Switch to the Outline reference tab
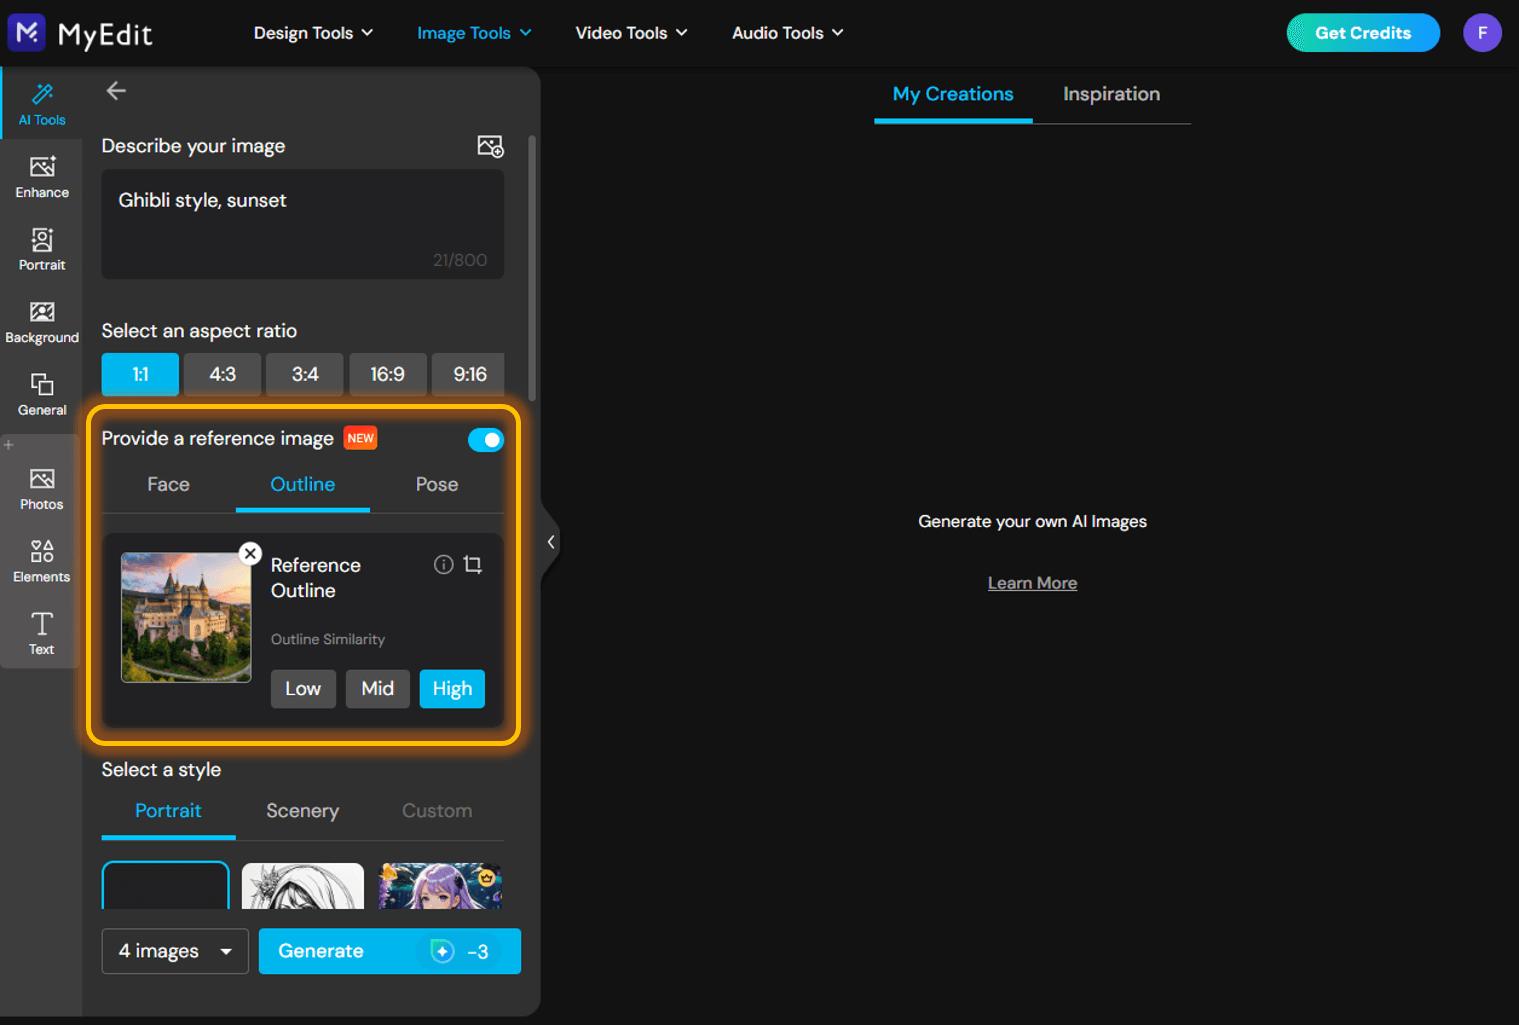 click(x=303, y=485)
